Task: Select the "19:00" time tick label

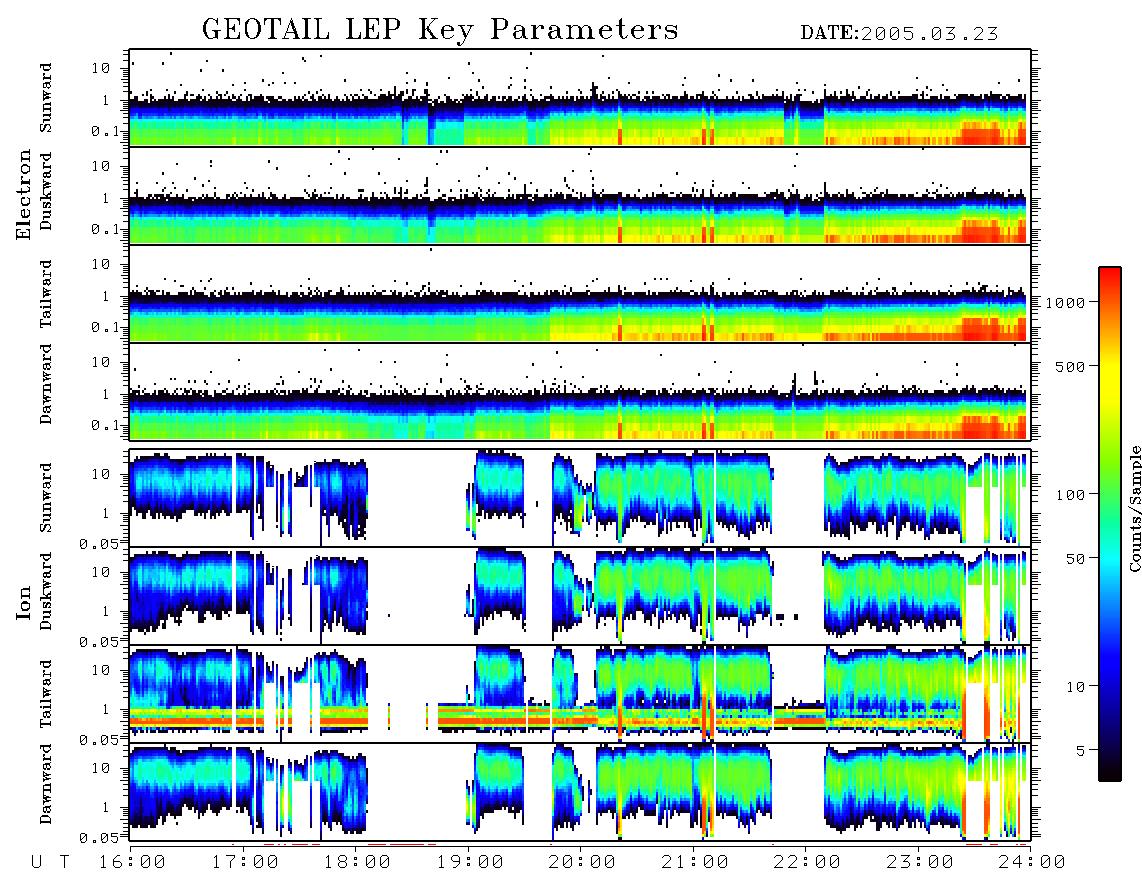Action: [470, 862]
